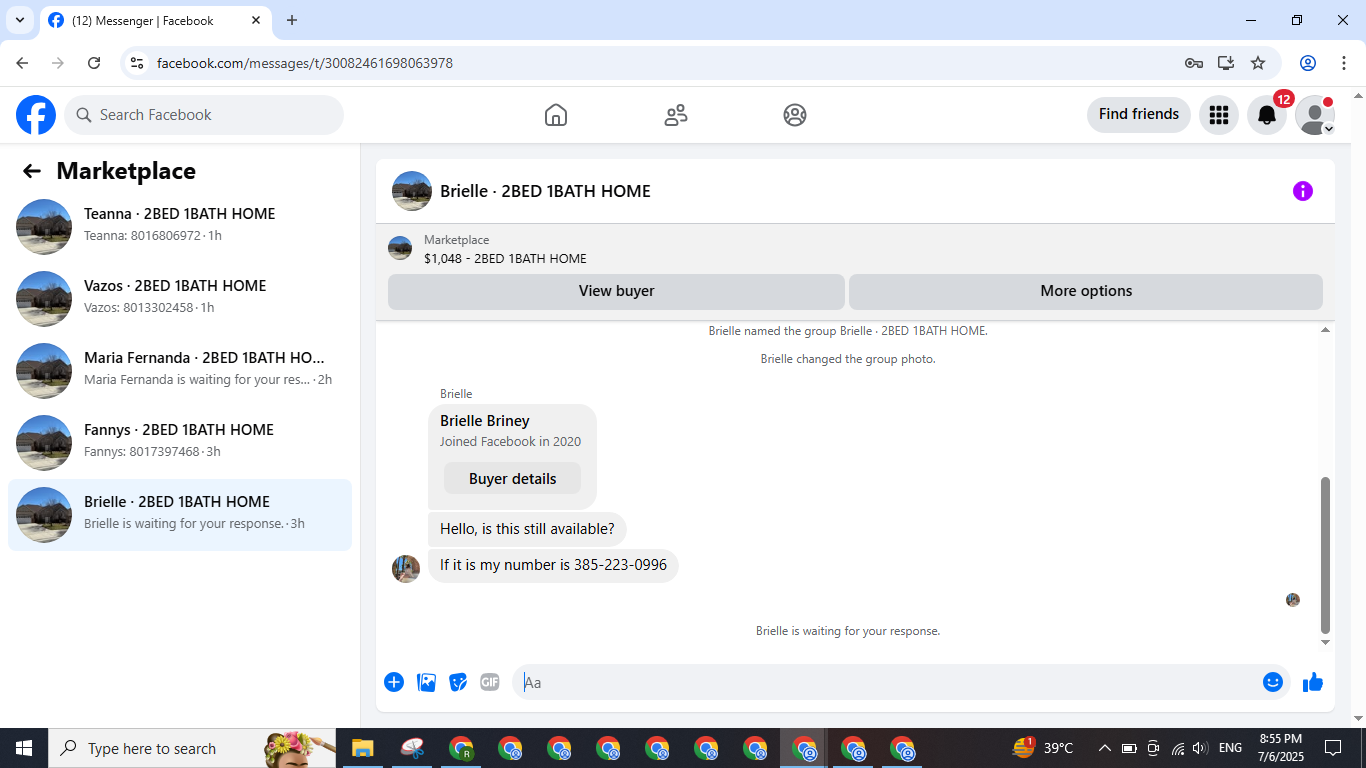This screenshot has height=768, width=1366.
Task: Focus the Search Facebook field
Action: click(x=204, y=115)
